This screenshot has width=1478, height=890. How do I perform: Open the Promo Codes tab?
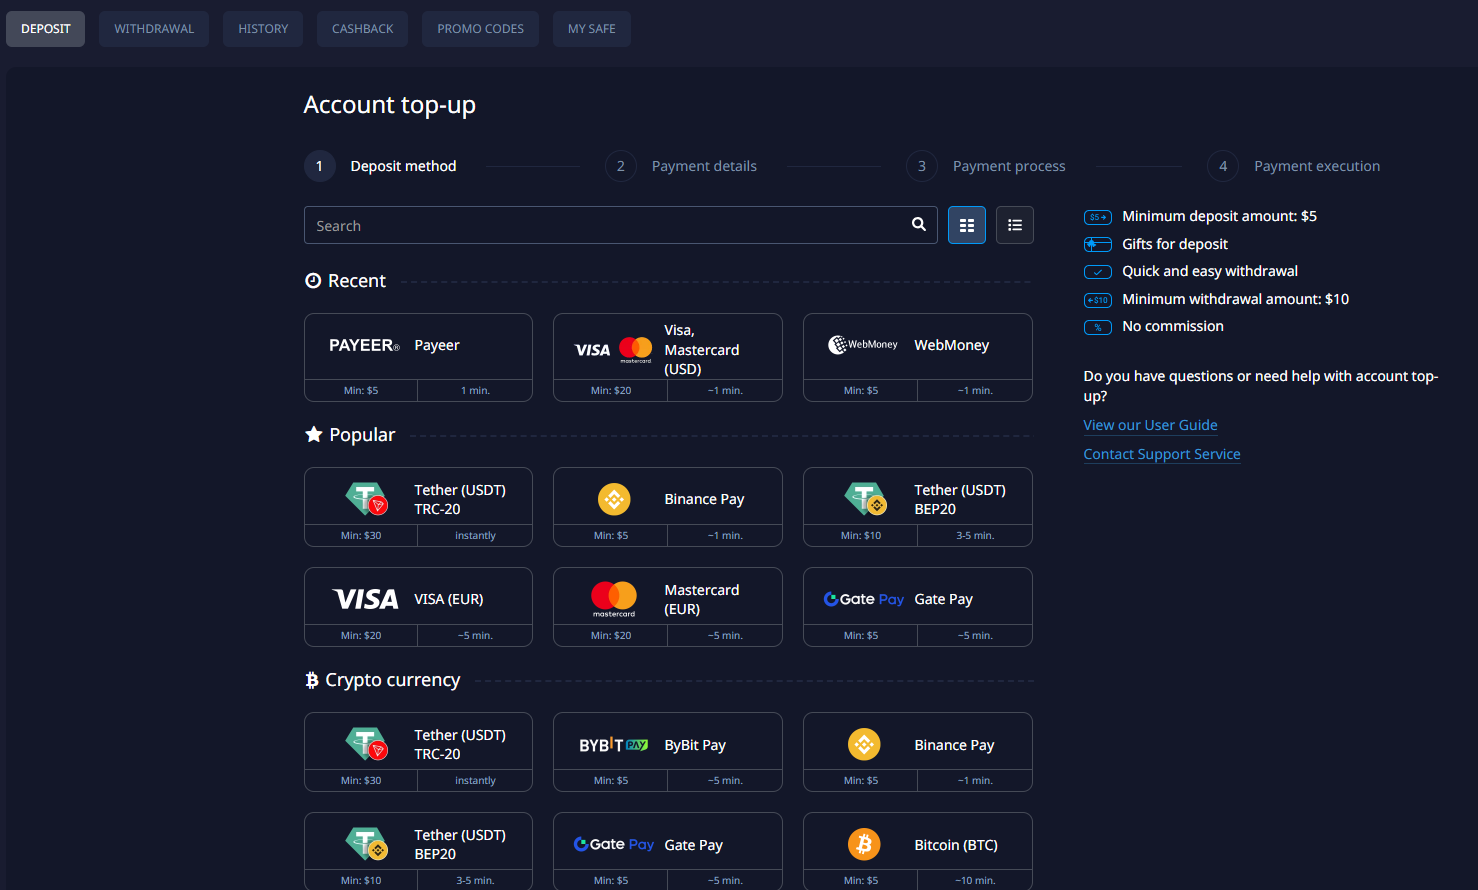point(480,29)
